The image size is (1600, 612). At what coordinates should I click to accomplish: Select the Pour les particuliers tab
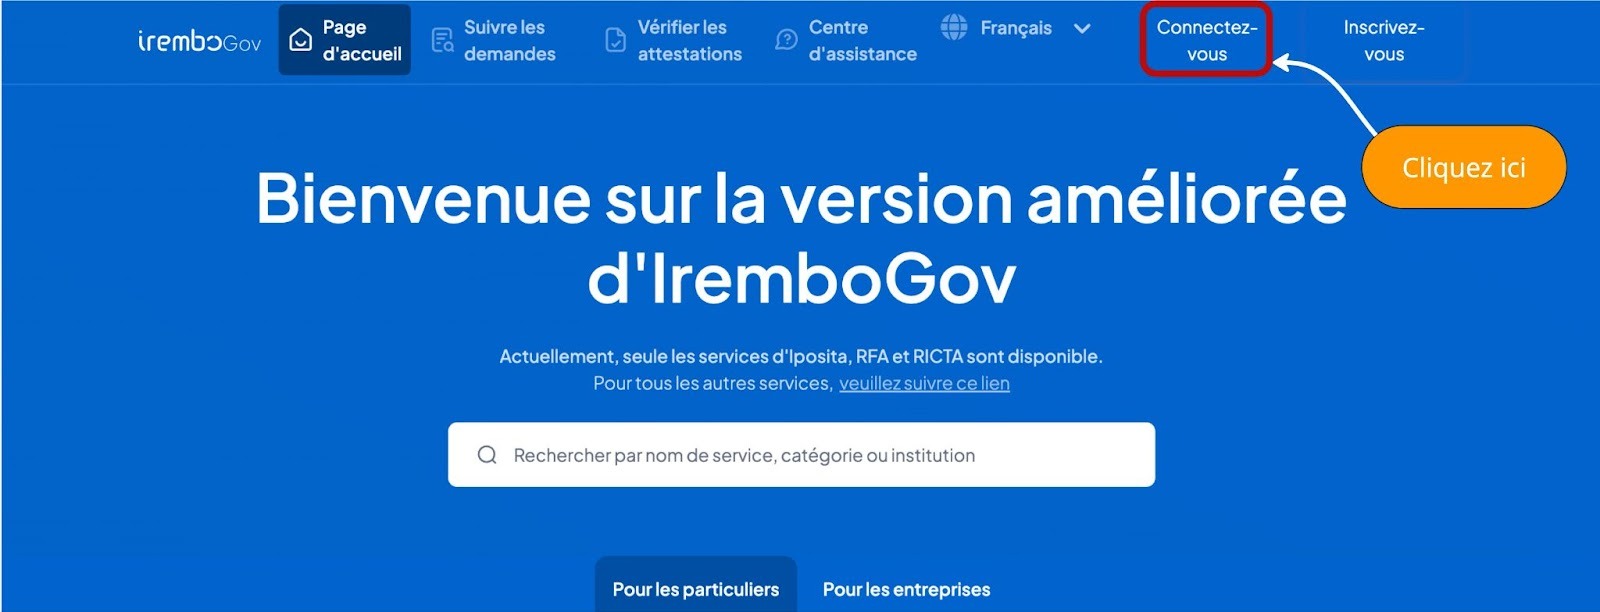(696, 588)
